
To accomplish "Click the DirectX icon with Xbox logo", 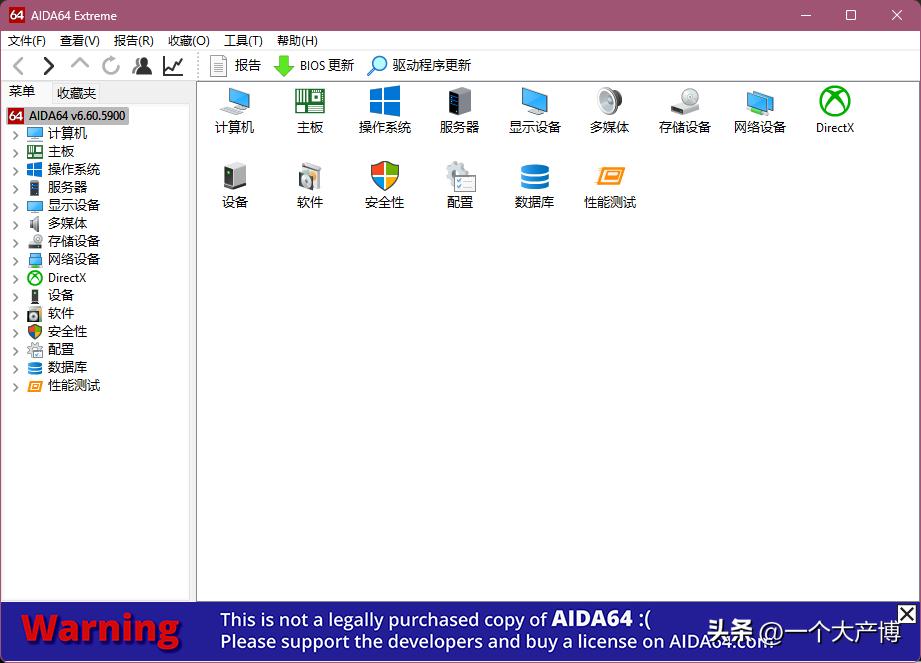I will pos(834,110).
